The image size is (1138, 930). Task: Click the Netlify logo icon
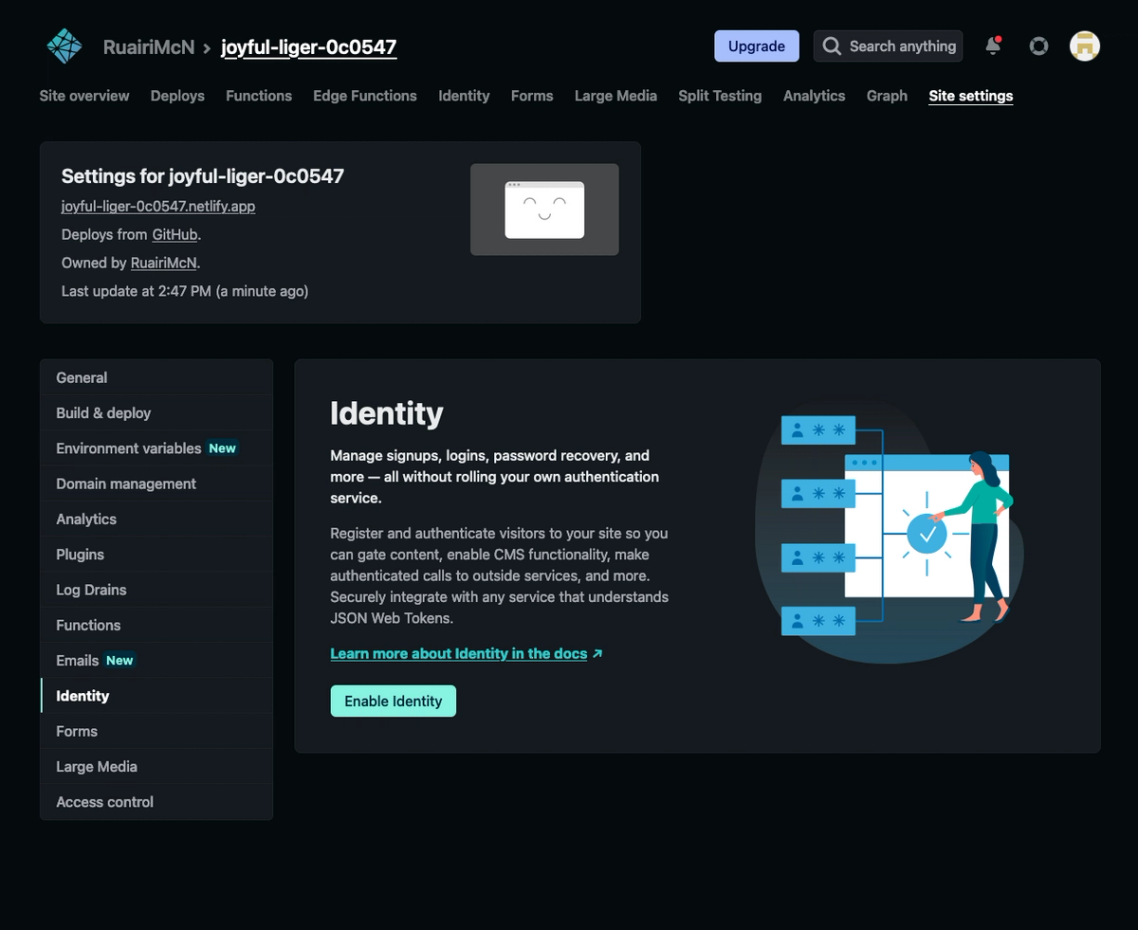click(64, 46)
